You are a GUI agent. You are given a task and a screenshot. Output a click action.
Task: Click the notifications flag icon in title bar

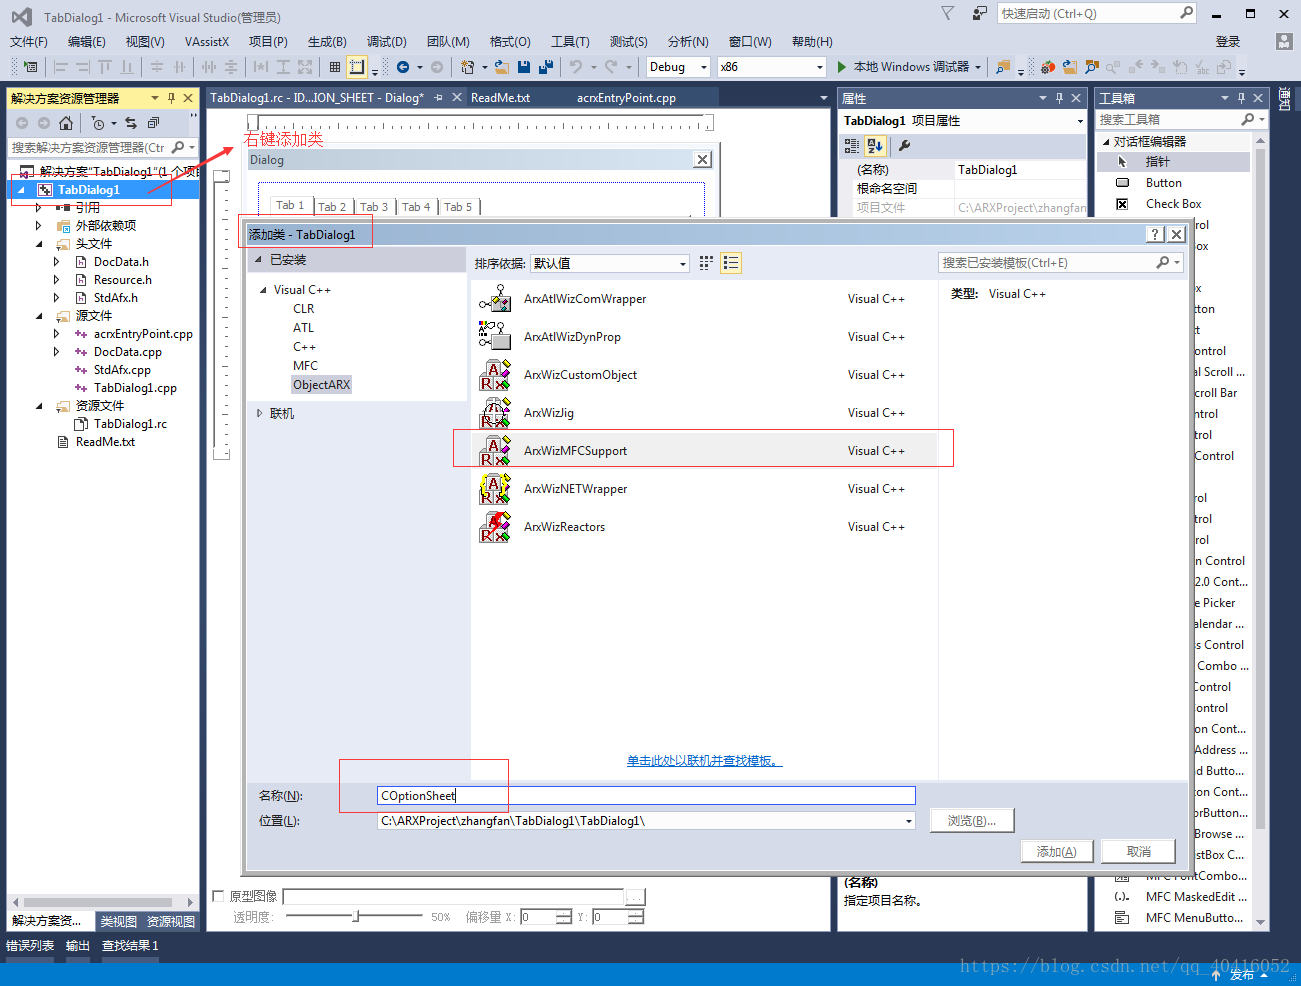pos(947,13)
